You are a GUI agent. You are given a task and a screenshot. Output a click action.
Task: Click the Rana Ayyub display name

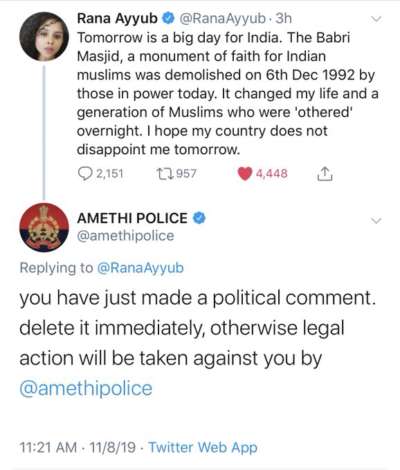tap(117, 19)
